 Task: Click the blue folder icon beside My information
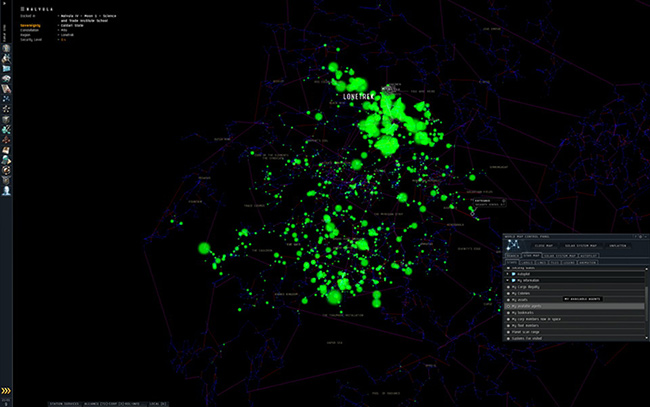point(514,280)
